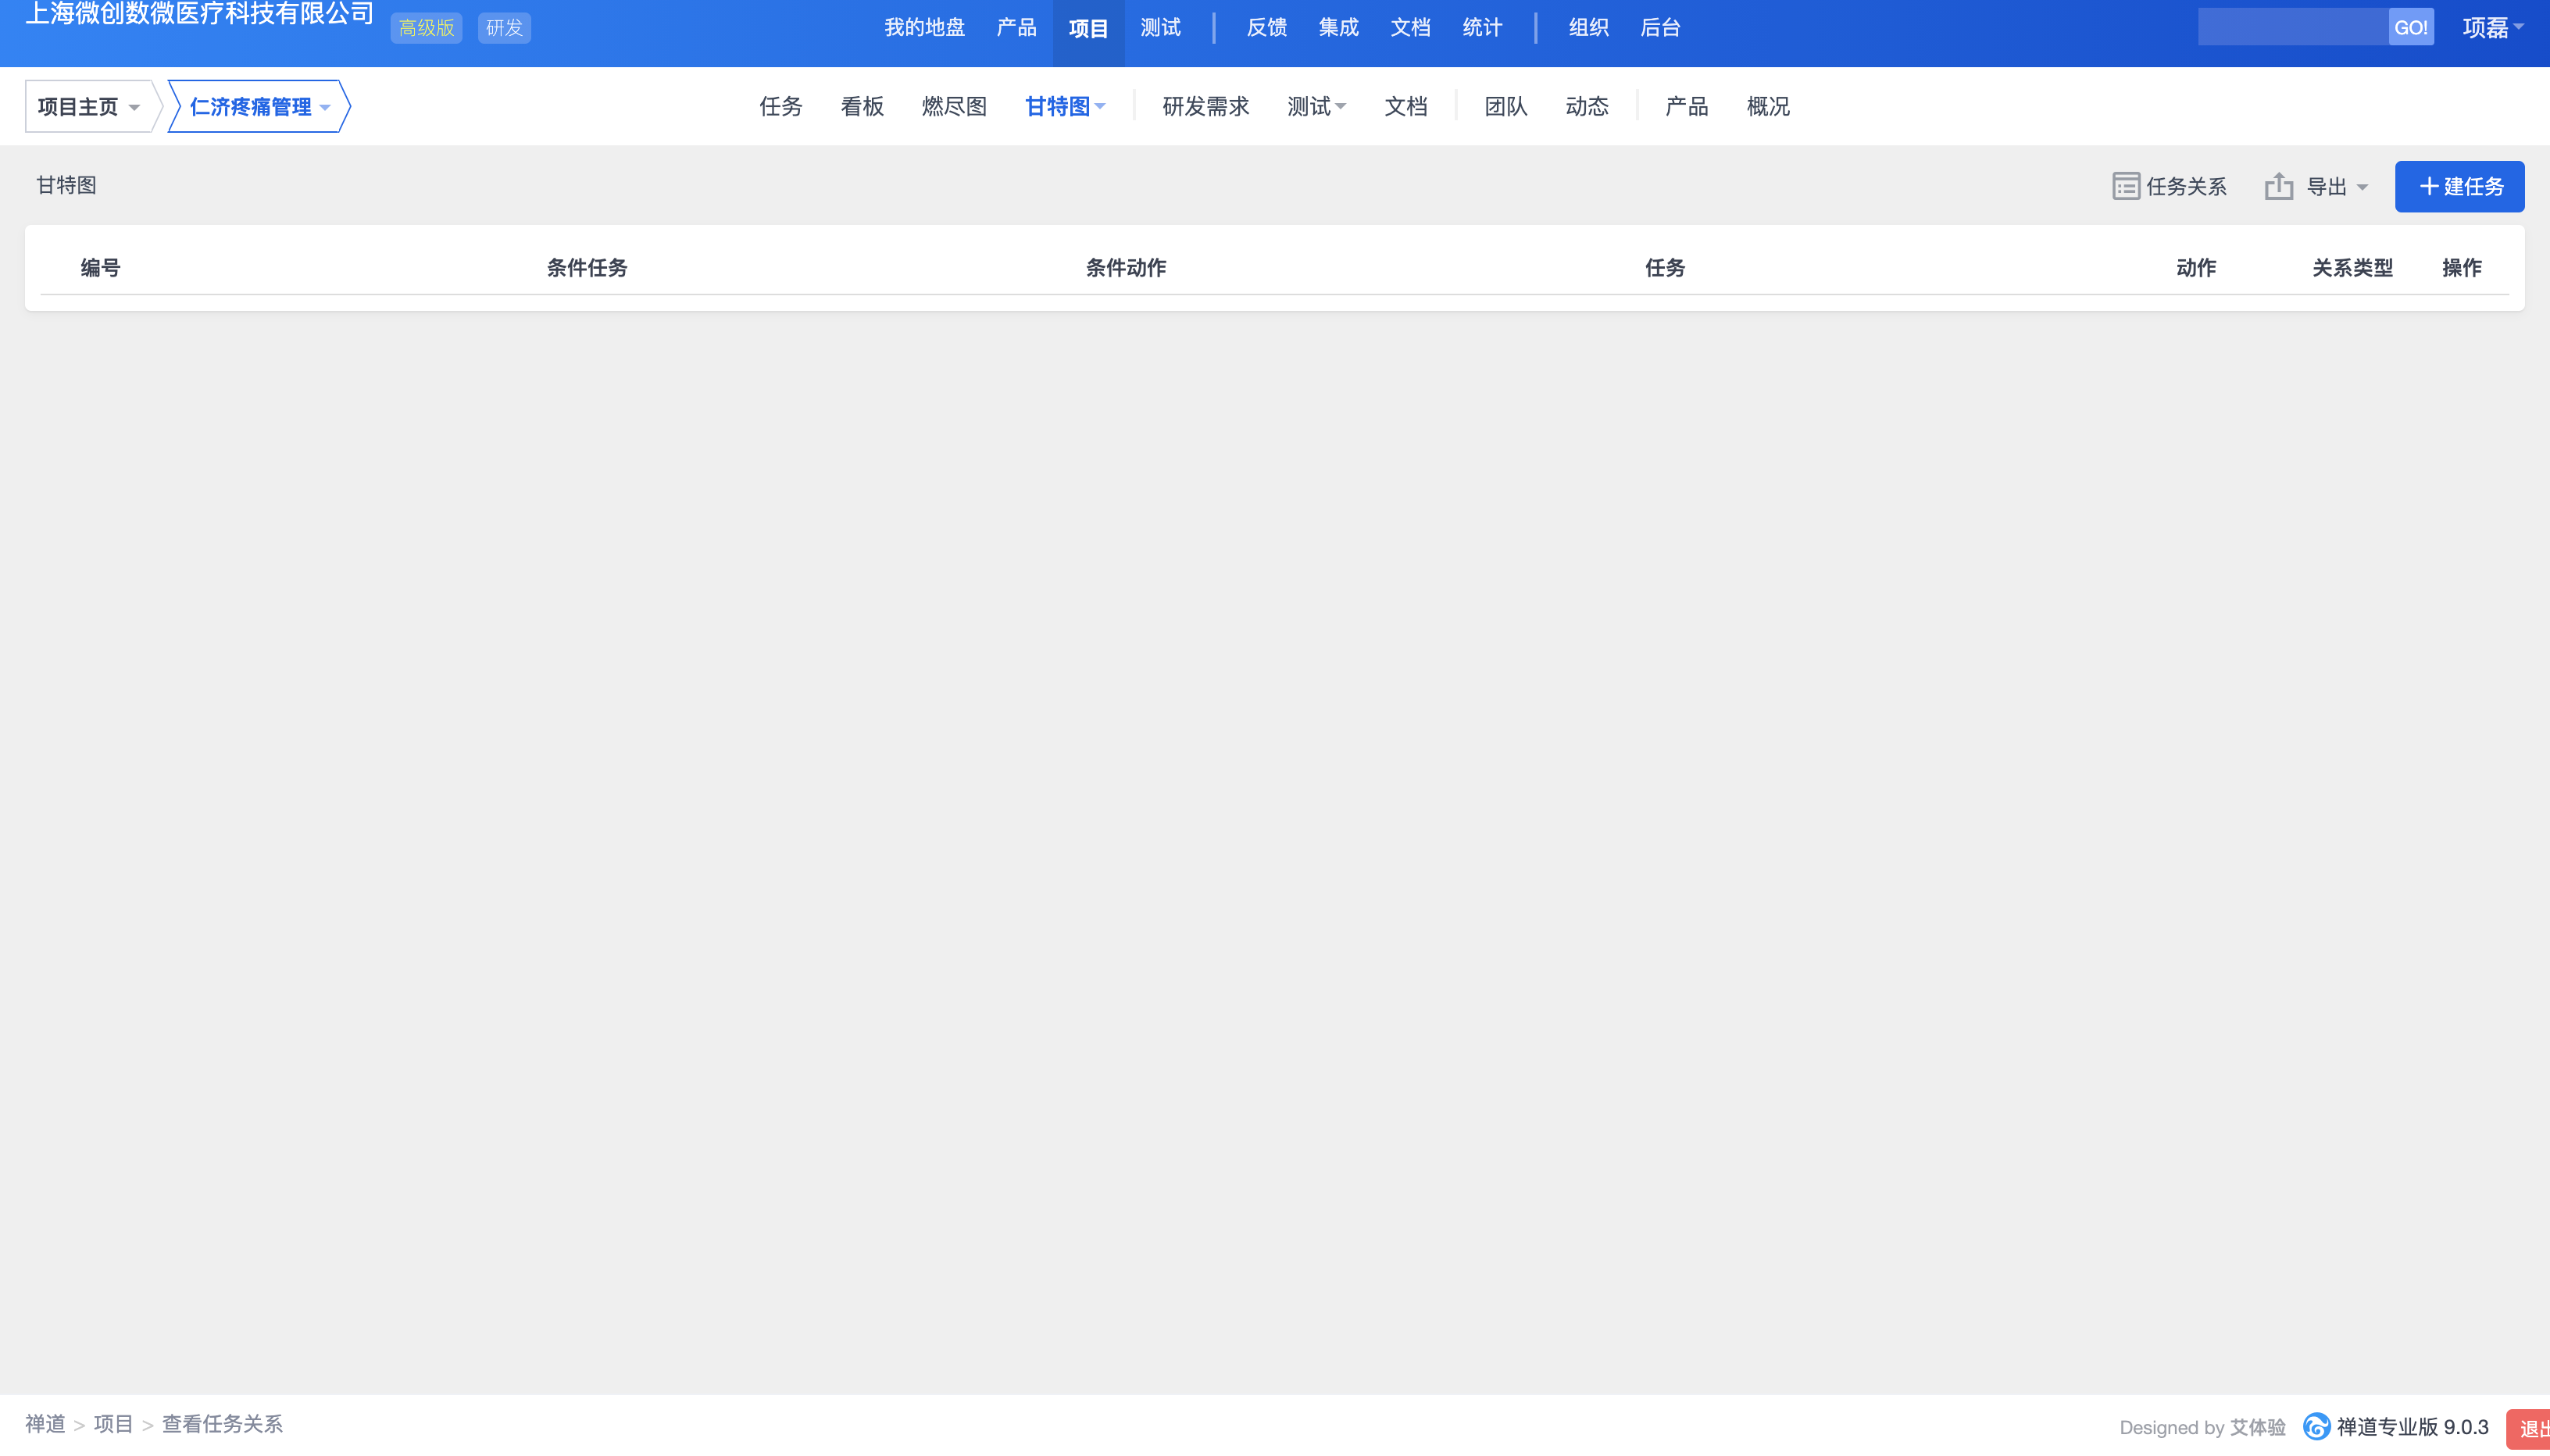Image resolution: width=2550 pixels, height=1456 pixels.
Task: Click into the top search input field
Action: 2293,28
